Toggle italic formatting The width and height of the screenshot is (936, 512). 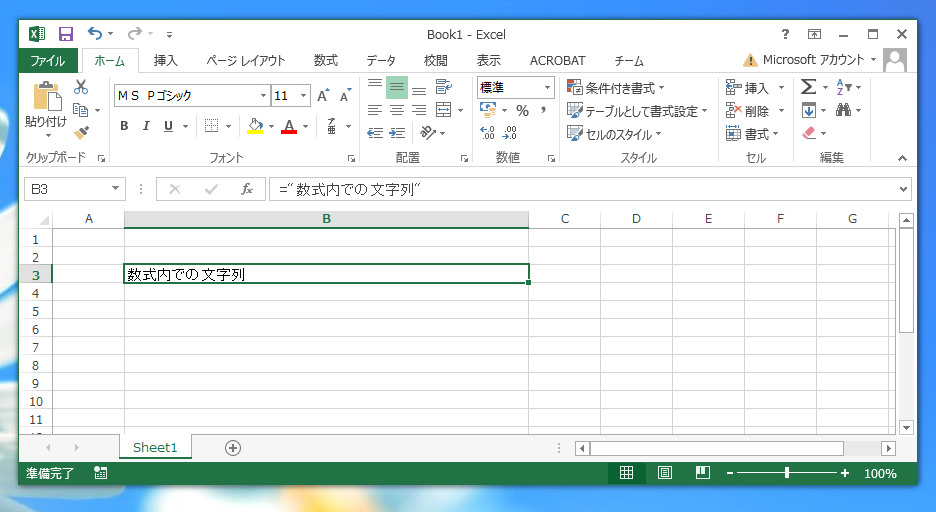click(146, 126)
